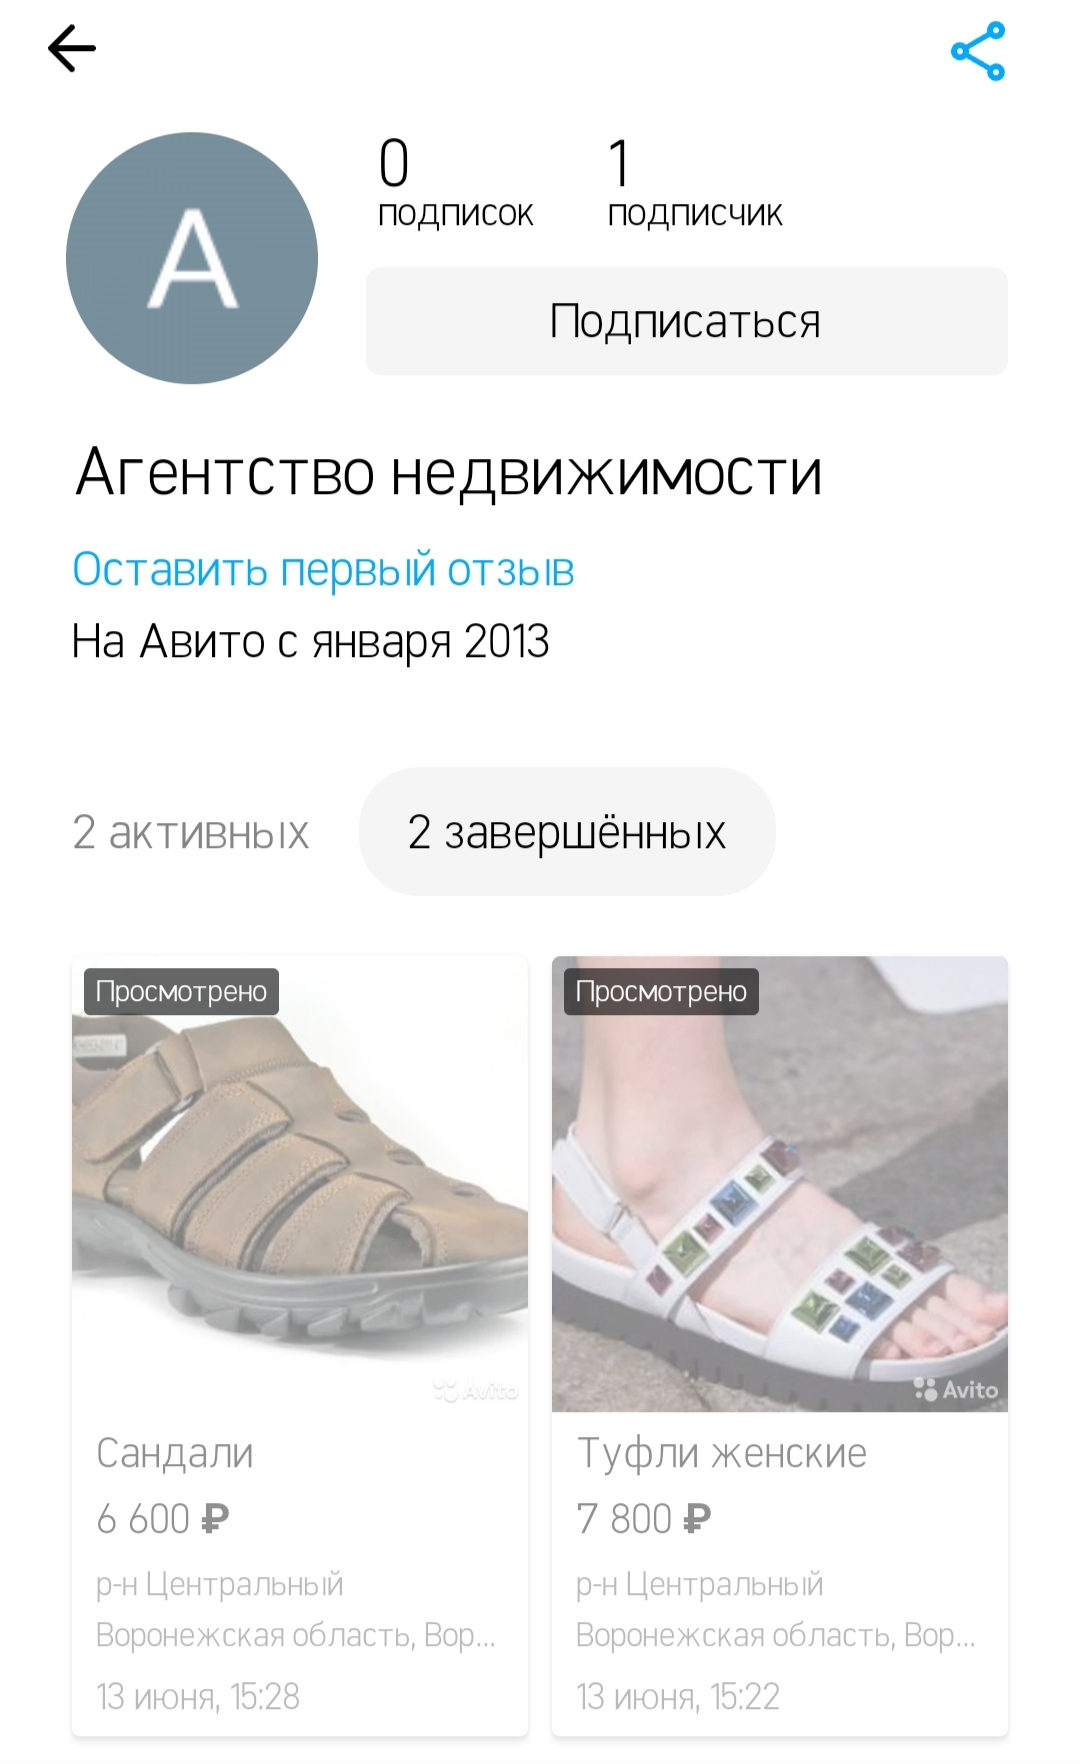Open the share profile icon
Screen dimensions: 1080x1764
978,51
